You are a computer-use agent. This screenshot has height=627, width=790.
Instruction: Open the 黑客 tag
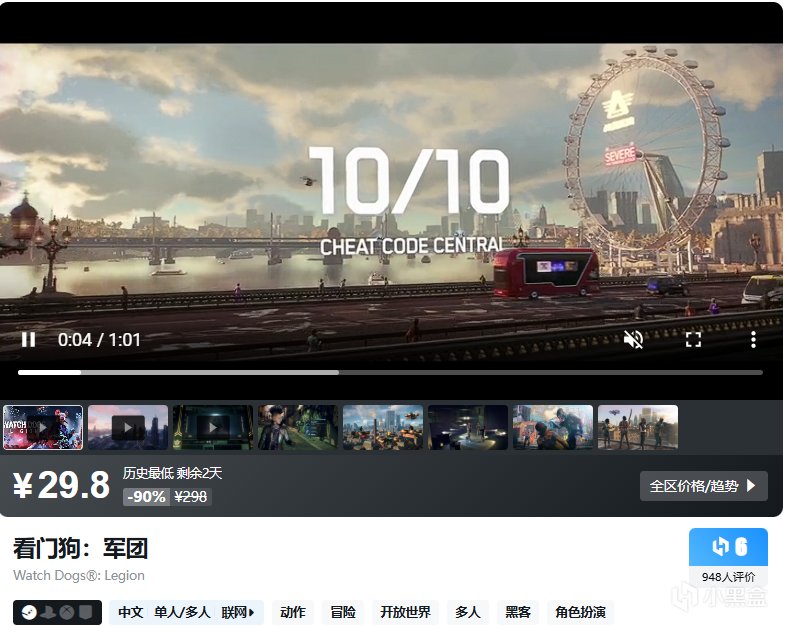(x=517, y=612)
